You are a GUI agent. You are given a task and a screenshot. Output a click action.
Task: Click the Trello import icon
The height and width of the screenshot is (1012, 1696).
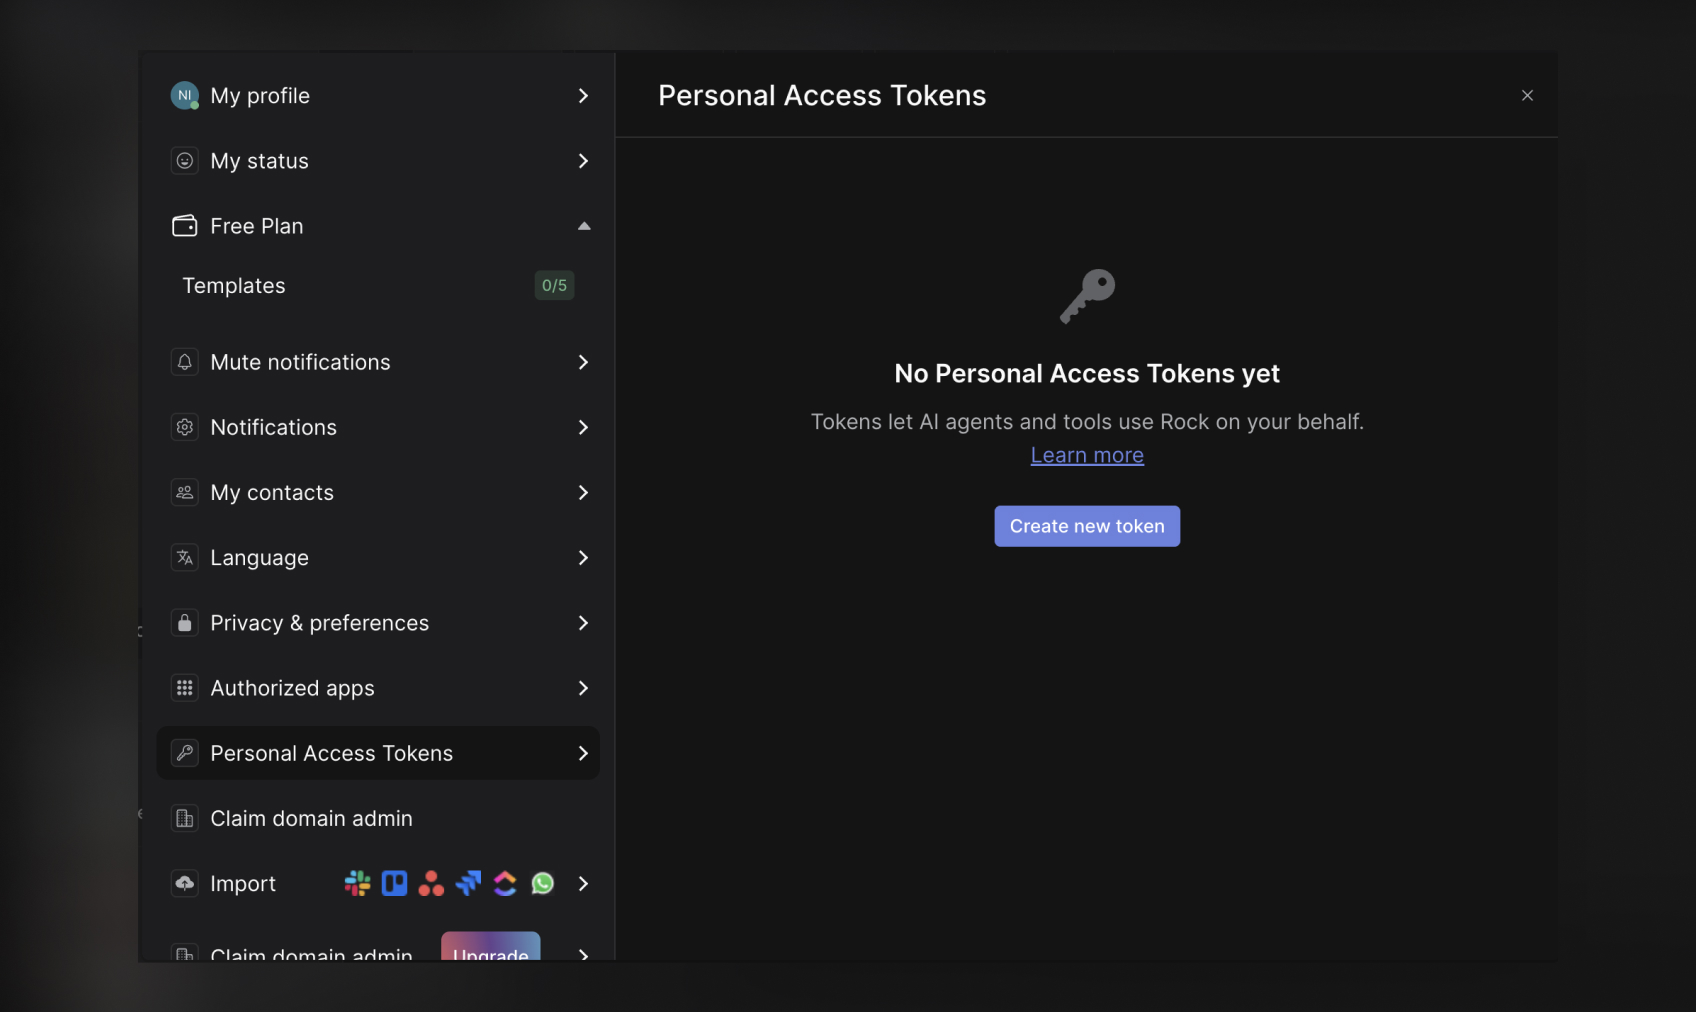[395, 884]
